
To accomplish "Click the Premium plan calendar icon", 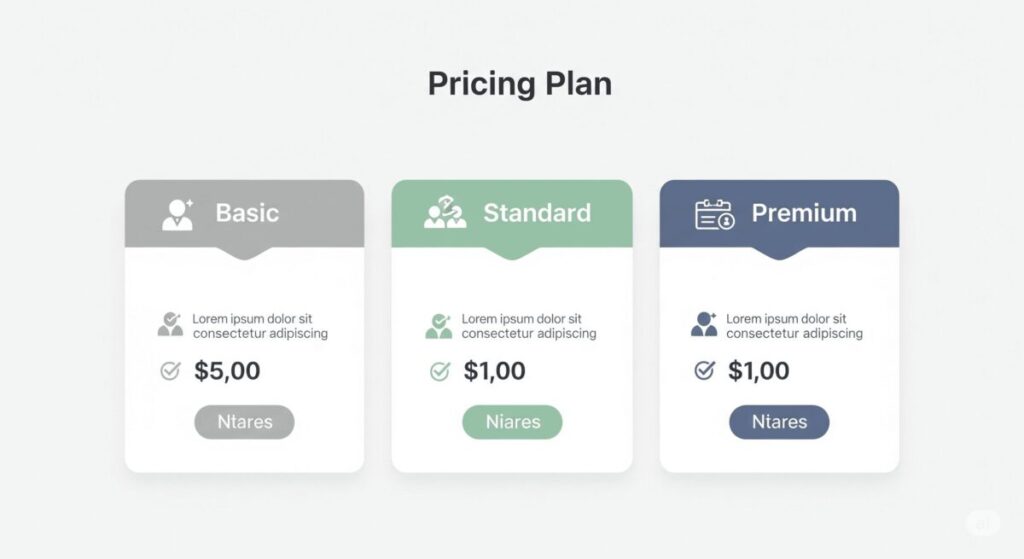I will (714, 215).
